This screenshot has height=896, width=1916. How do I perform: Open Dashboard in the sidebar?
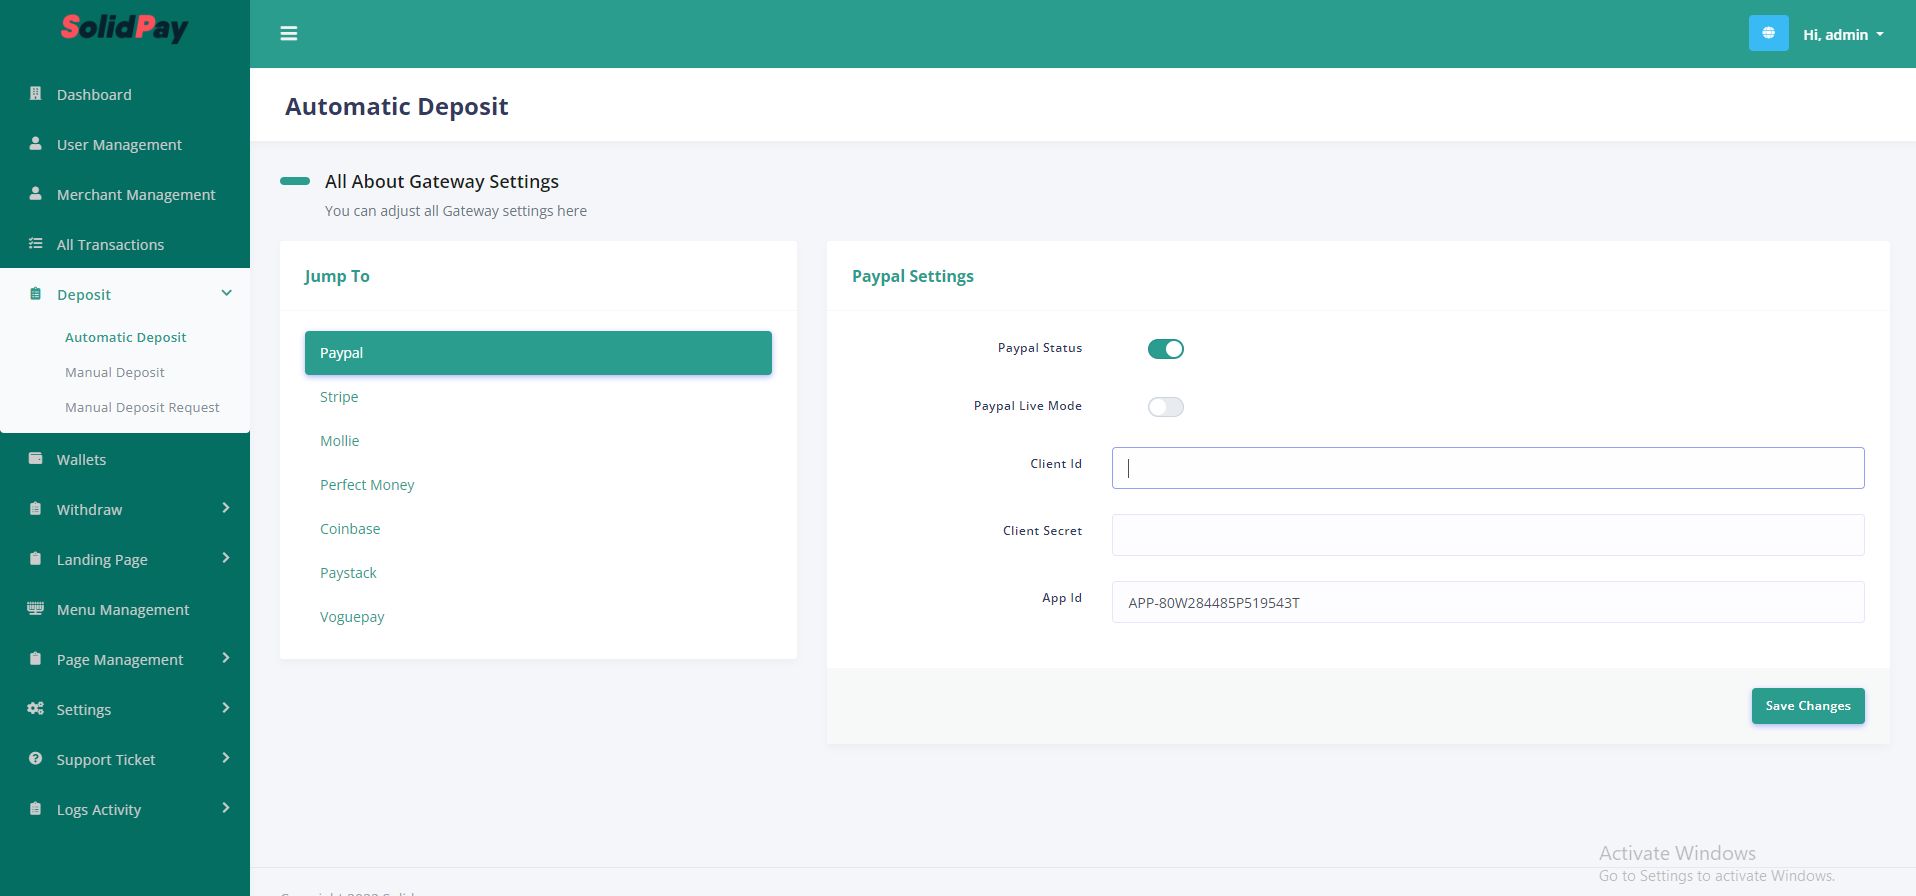(94, 95)
